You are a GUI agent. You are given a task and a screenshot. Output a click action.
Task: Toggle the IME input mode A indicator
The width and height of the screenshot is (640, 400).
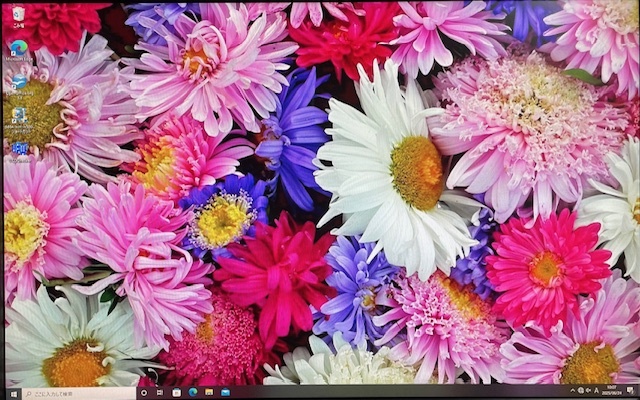pos(597,391)
